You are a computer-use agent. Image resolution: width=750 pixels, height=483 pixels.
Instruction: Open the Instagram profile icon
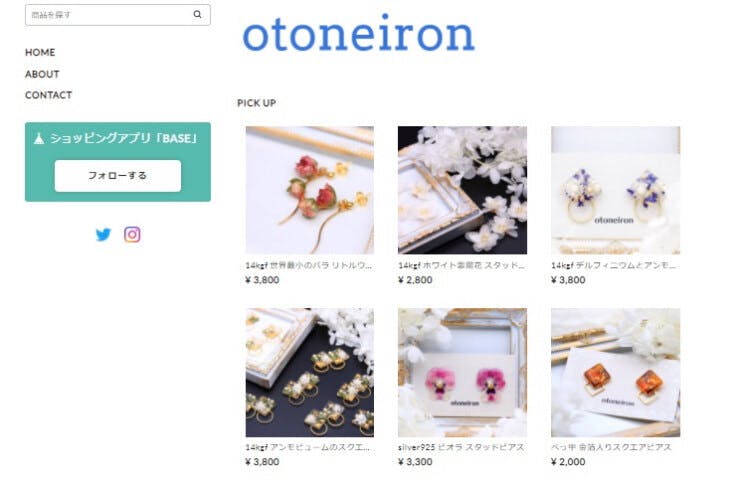coord(132,234)
